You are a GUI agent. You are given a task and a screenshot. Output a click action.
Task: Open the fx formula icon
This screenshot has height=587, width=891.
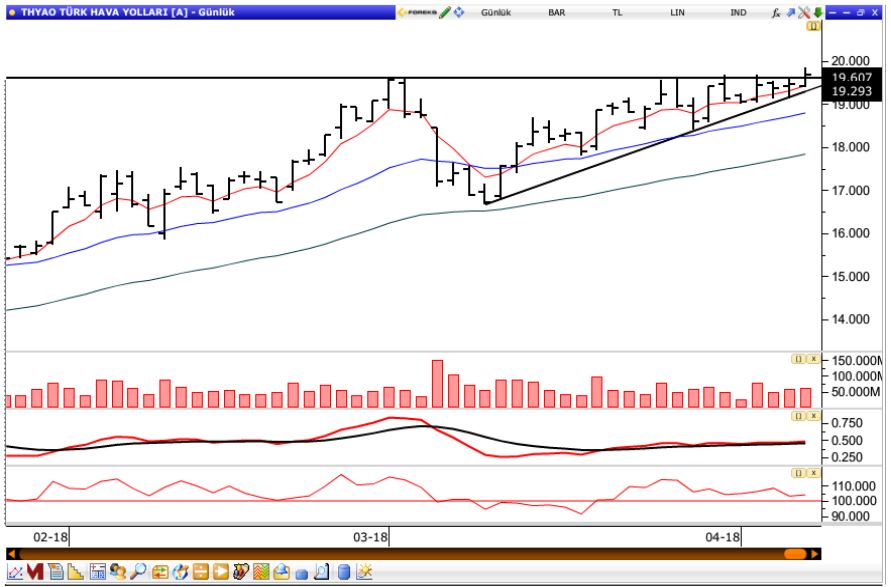776,13
